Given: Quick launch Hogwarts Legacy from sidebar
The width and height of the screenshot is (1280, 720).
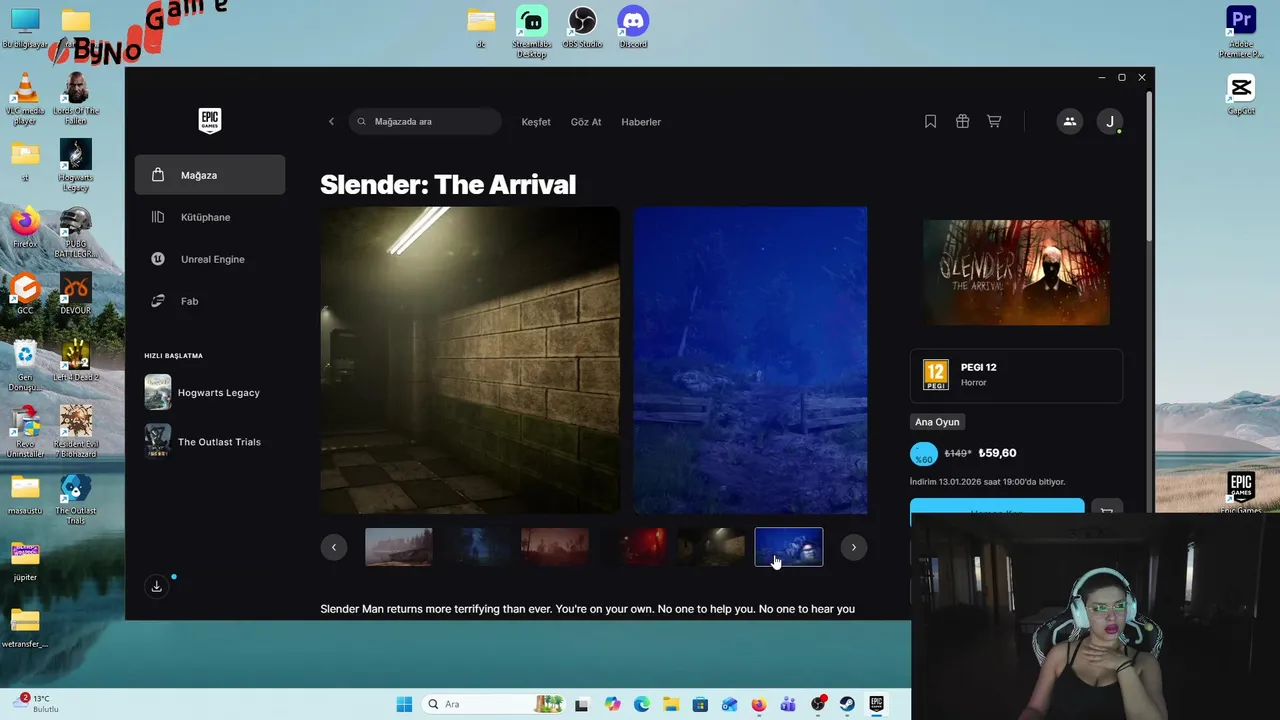Looking at the screenshot, I should (x=210, y=392).
